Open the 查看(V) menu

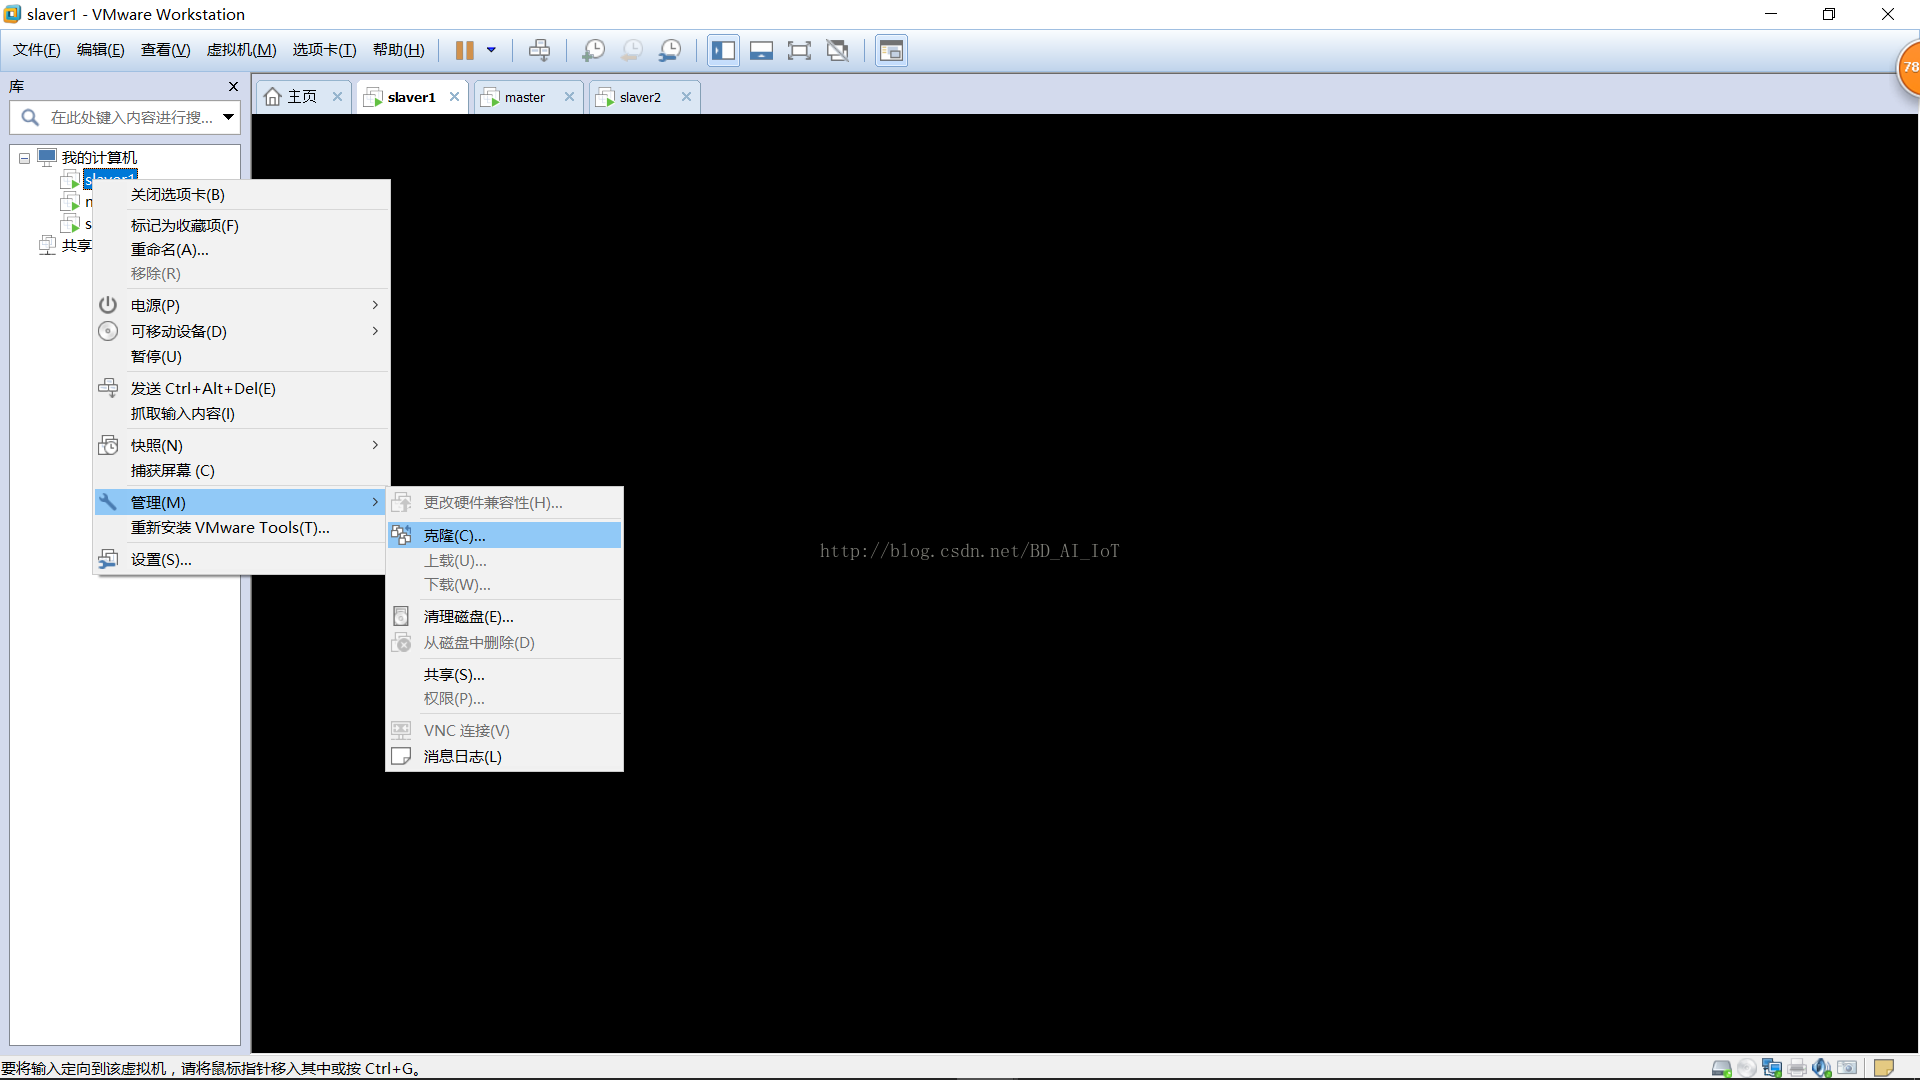[165, 50]
